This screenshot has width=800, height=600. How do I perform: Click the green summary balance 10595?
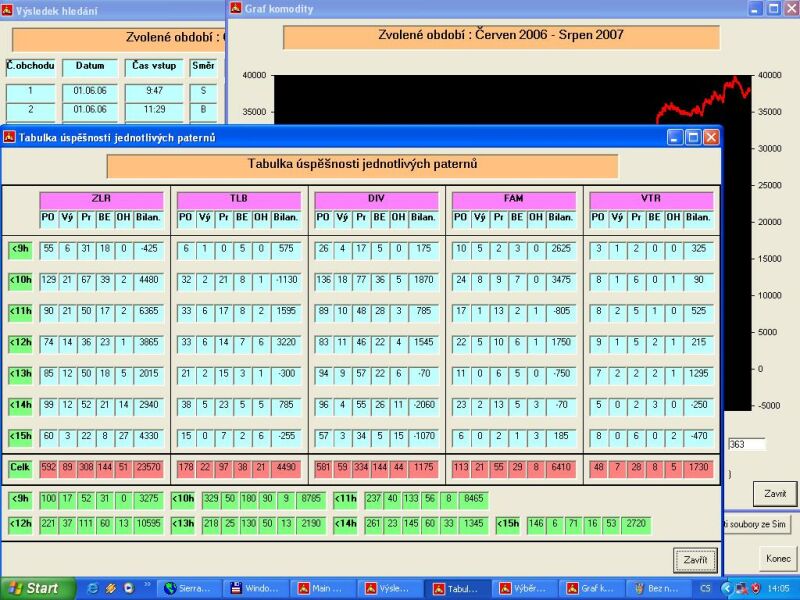(148, 524)
